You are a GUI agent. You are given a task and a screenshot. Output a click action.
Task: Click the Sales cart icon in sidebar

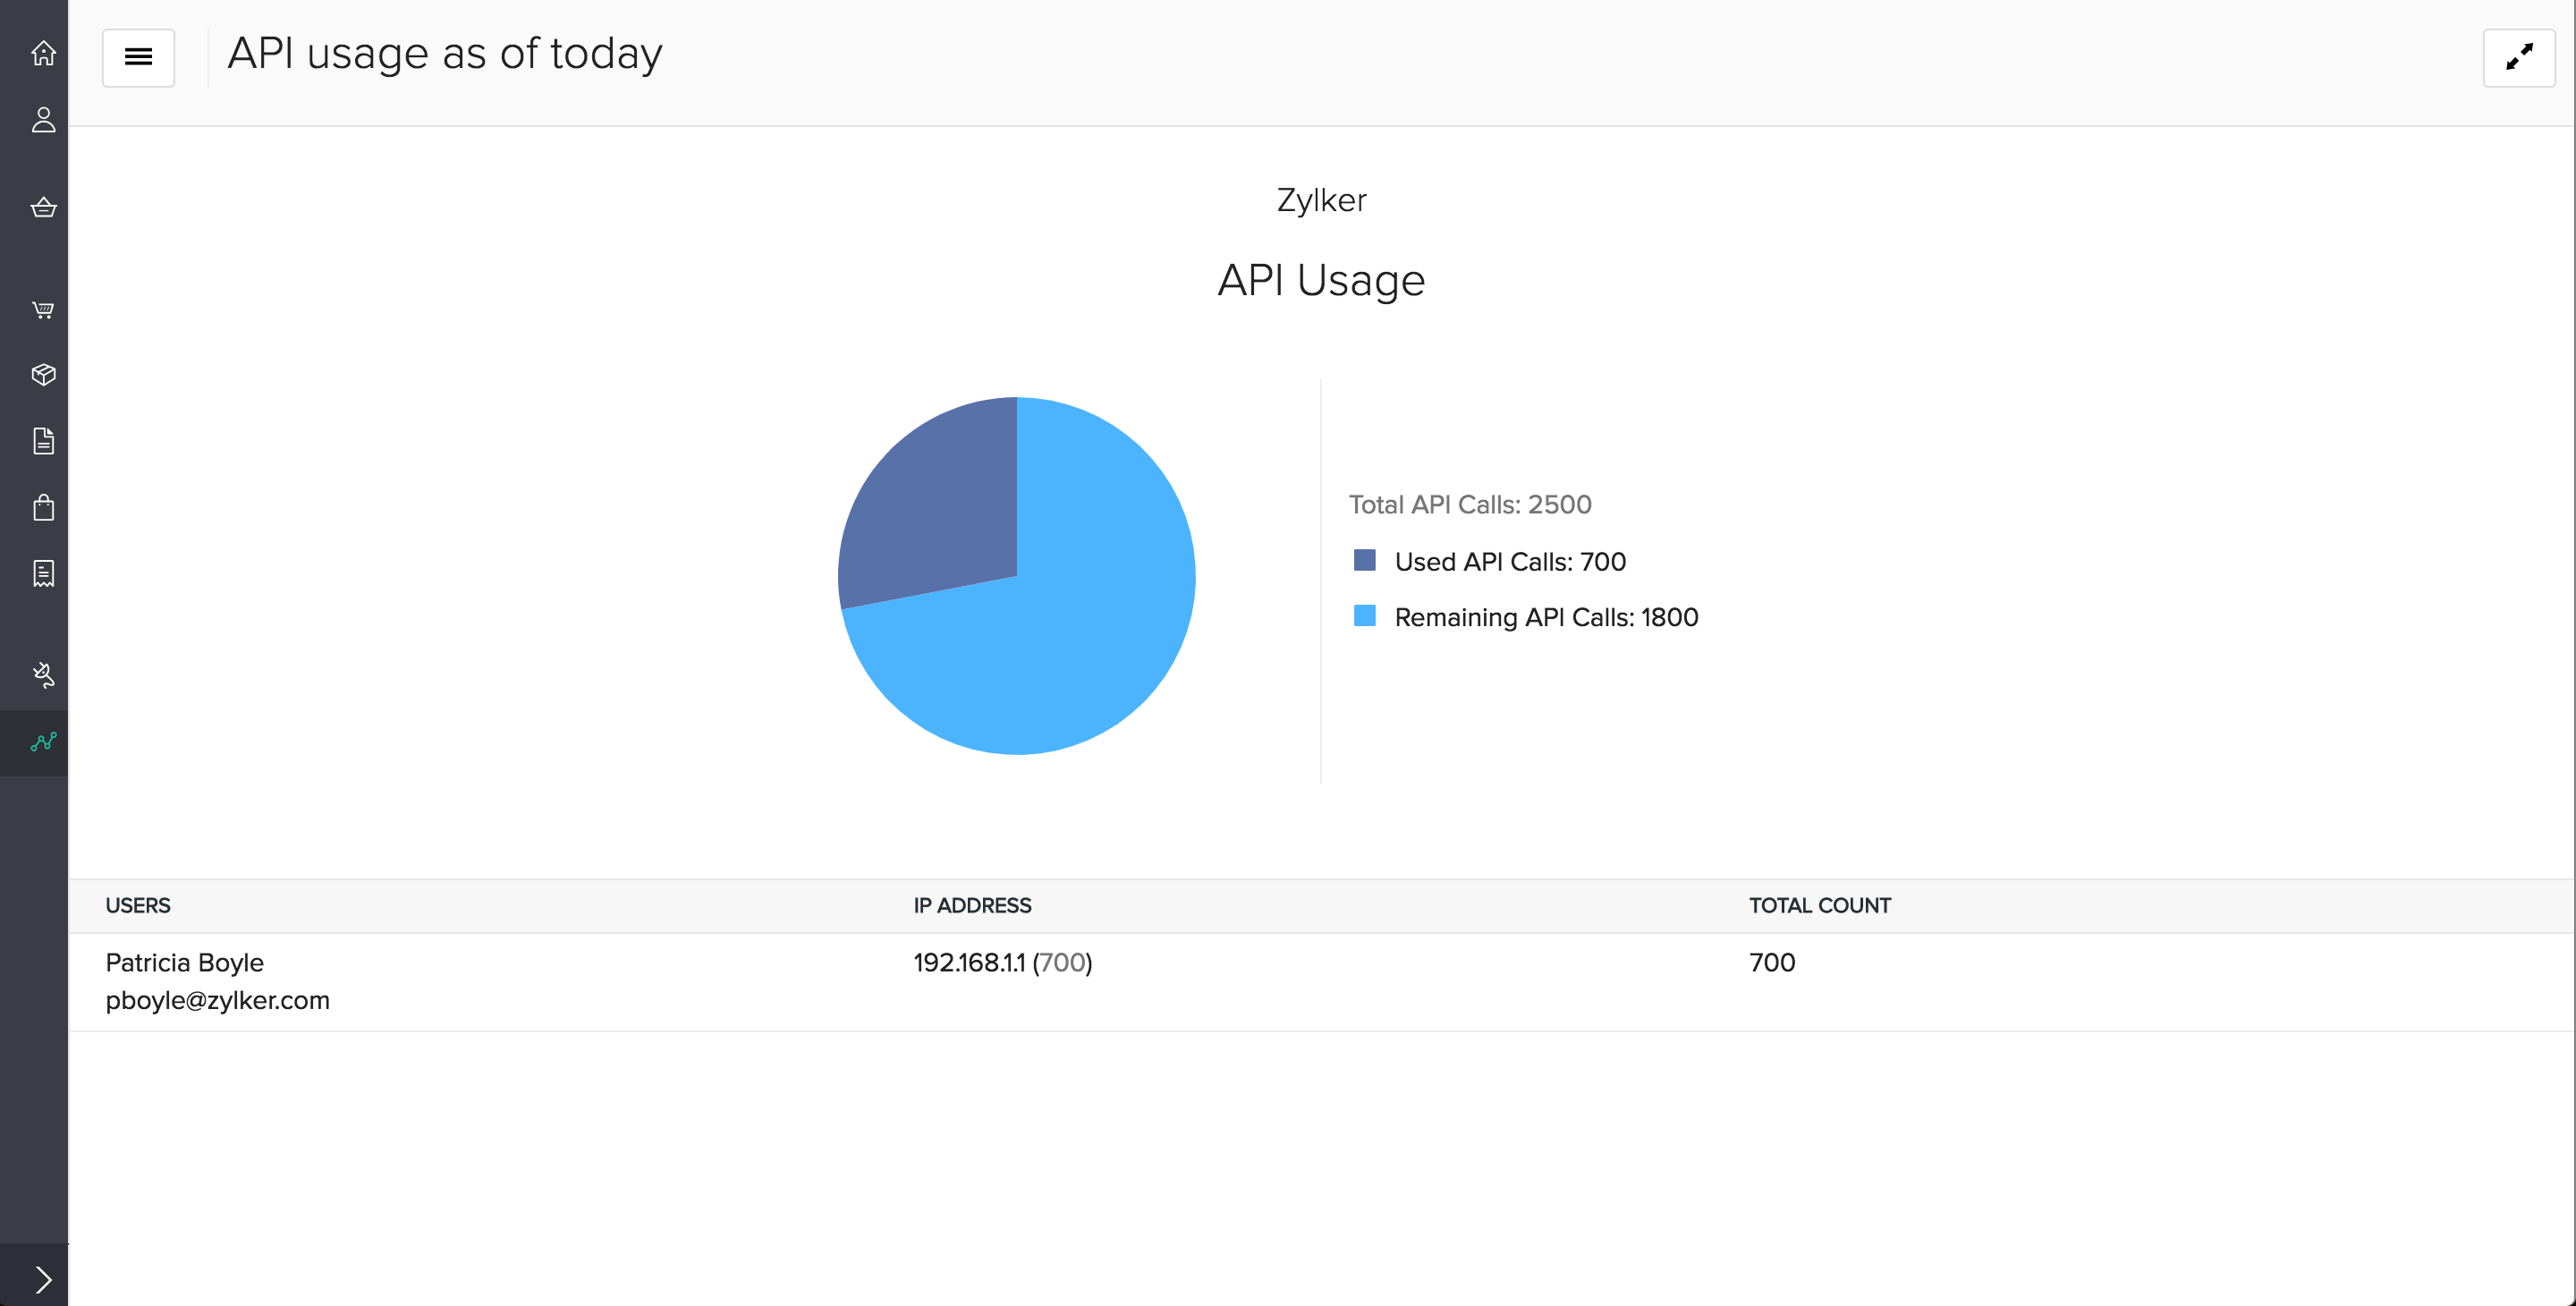coord(43,310)
